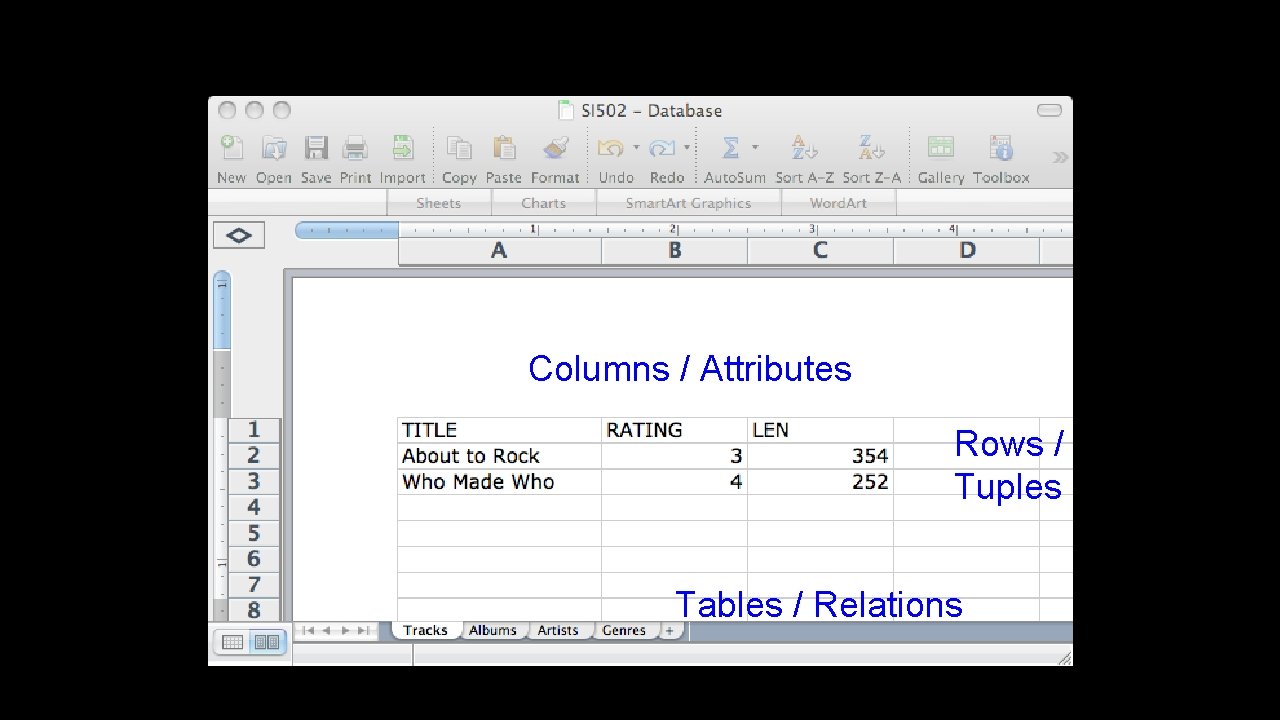This screenshot has height=720, width=1280.
Task: Click the Import toolbar icon
Action: (x=402, y=148)
